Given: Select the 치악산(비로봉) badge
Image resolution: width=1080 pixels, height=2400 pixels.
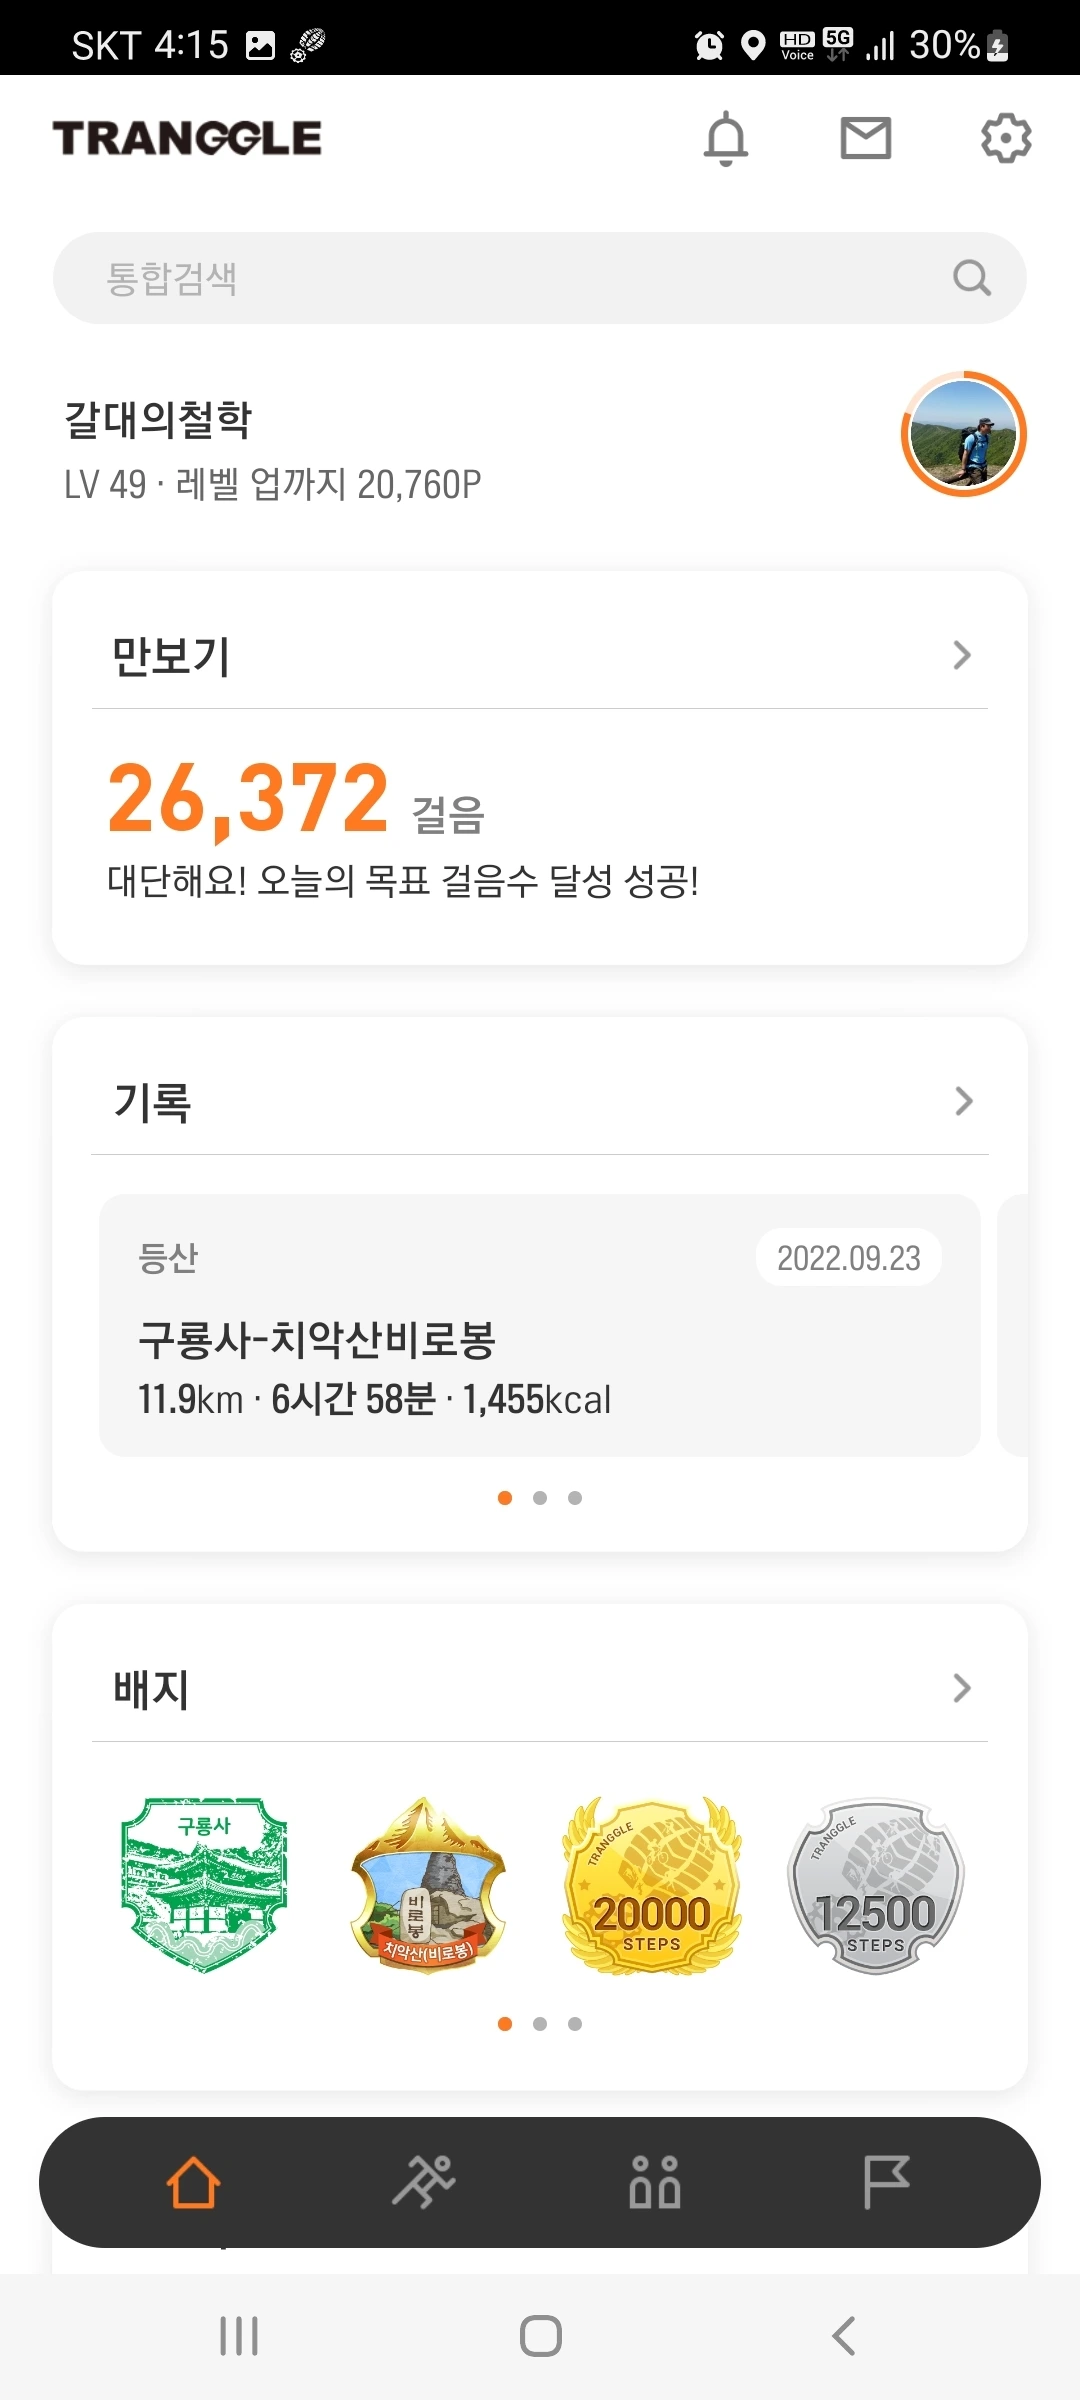Looking at the screenshot, I should point(428,1885).
